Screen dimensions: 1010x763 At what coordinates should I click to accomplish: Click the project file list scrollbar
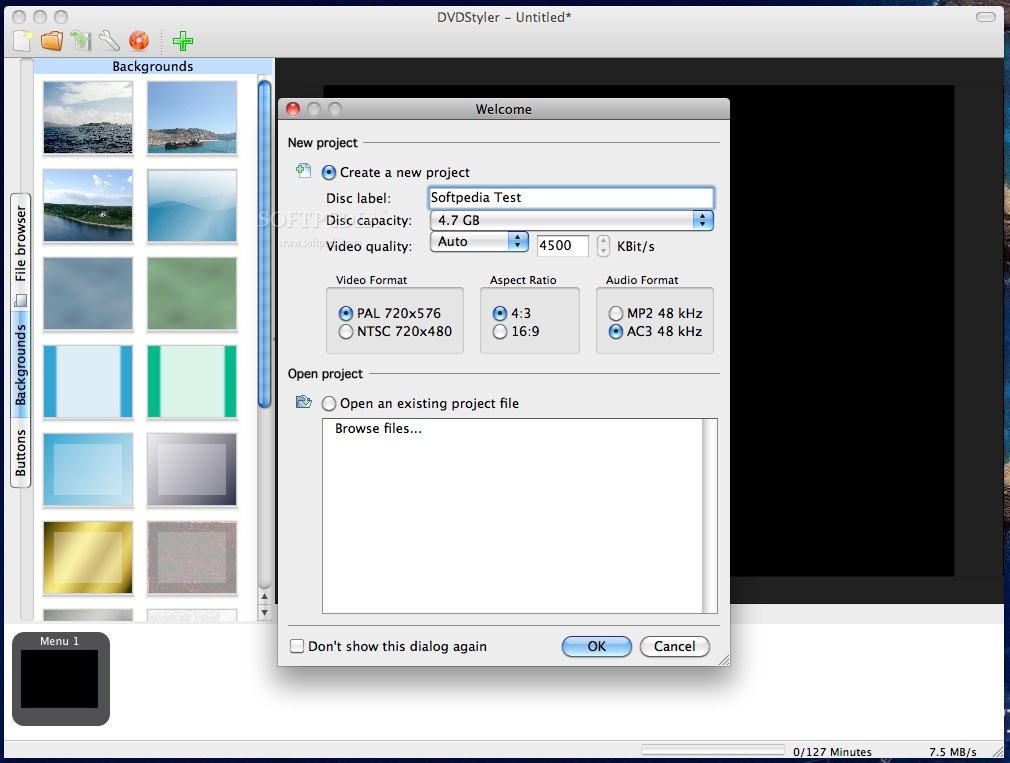[710, 516]
